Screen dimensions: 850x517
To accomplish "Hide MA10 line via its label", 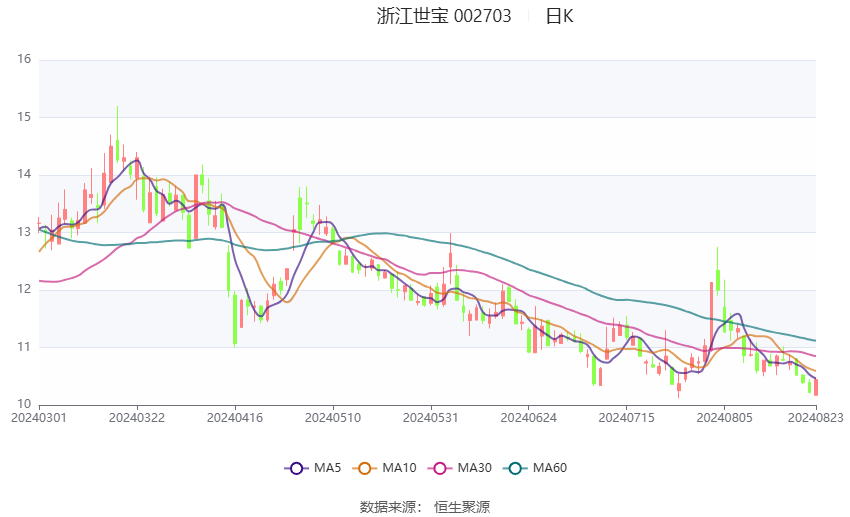I will tap(399, 468).
